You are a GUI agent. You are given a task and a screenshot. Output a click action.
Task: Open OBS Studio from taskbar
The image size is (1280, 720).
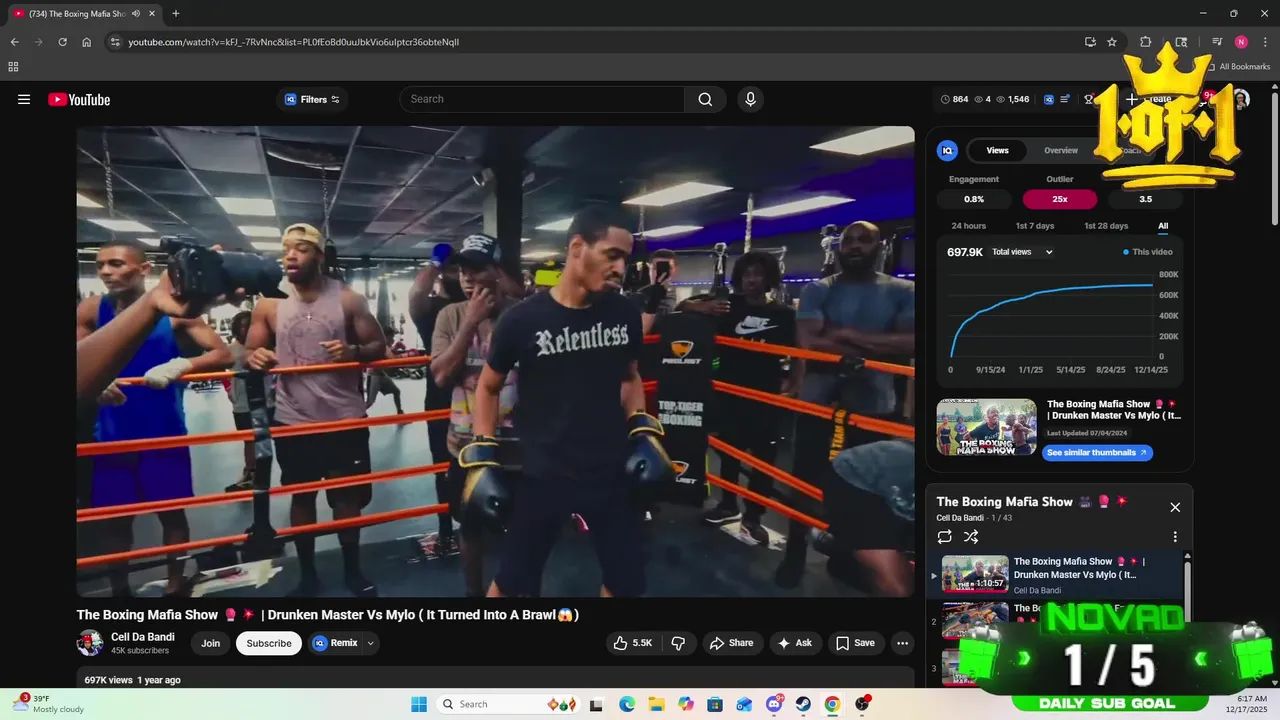point(862,704)
